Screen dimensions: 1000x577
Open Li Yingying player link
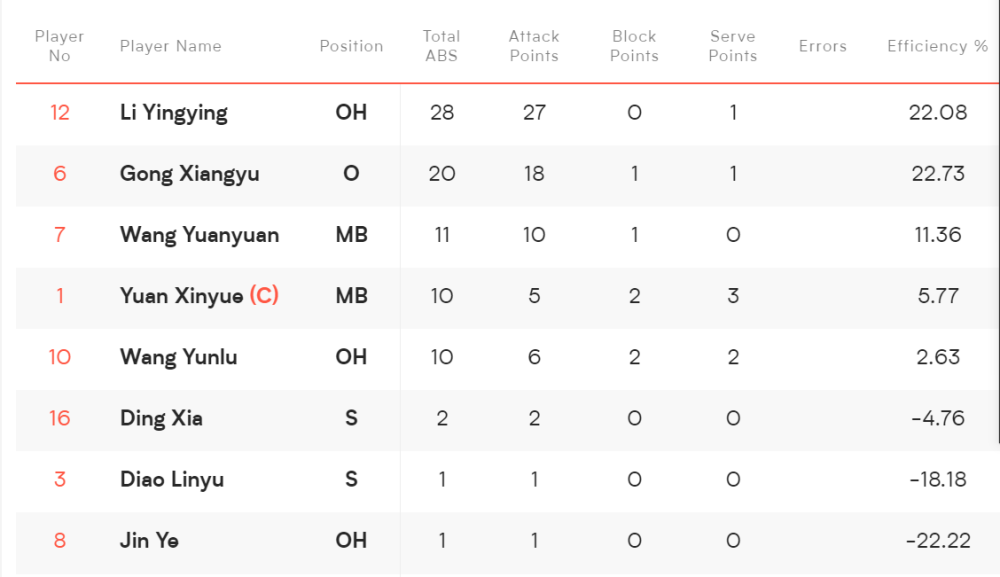(173, 113)
